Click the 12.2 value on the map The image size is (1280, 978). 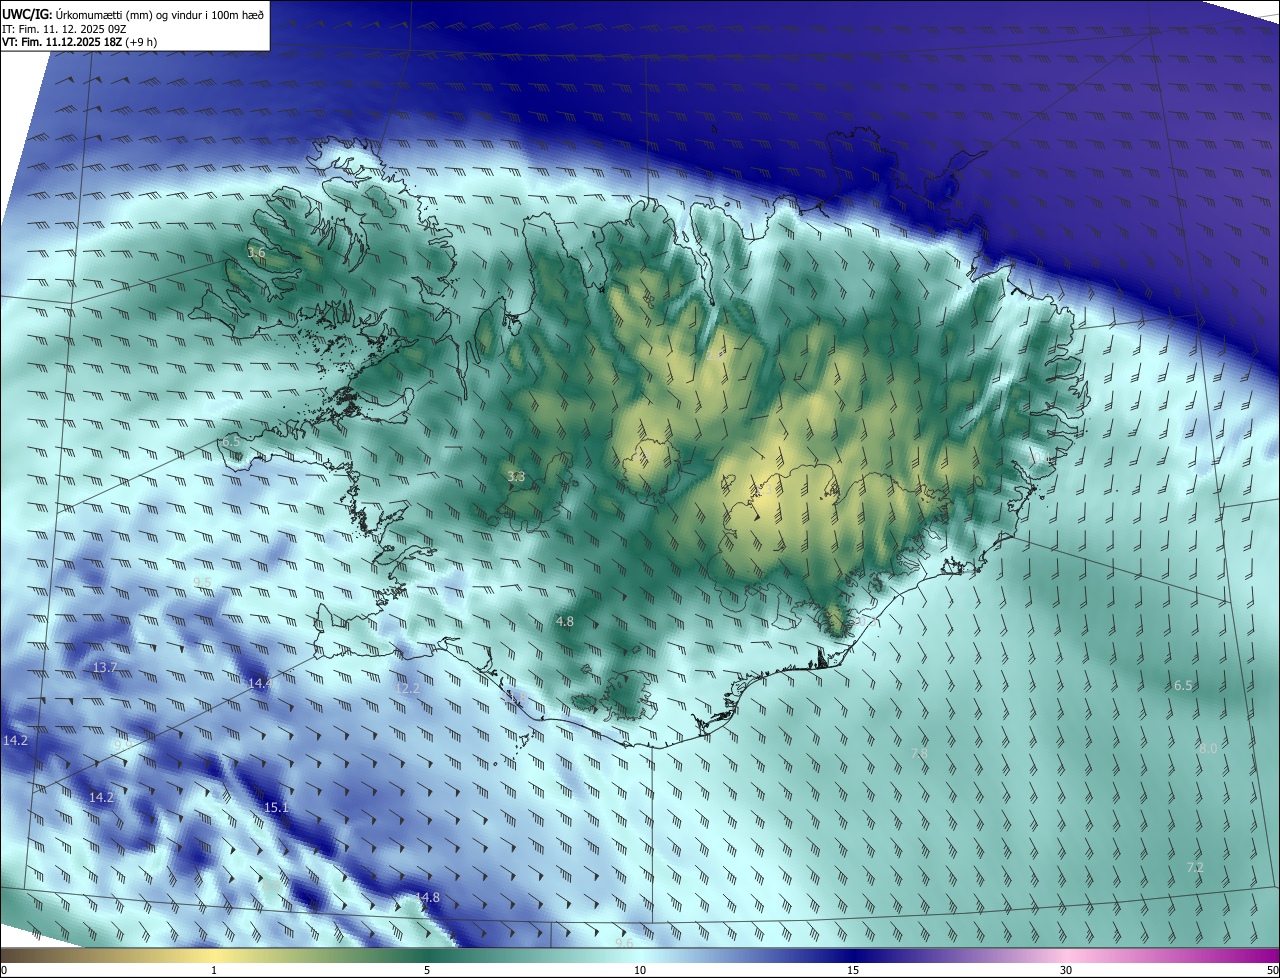pyautogui.click(x=408, y=689)
